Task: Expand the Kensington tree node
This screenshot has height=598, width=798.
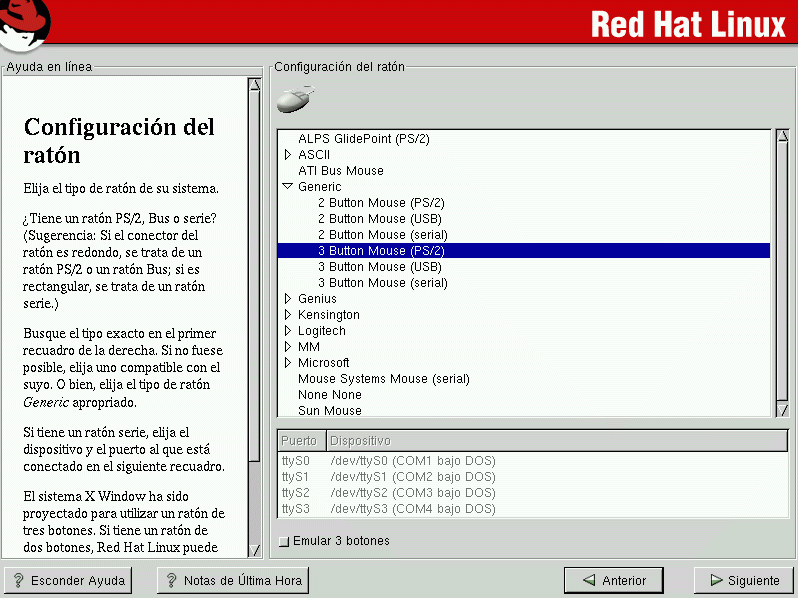Action: [x=287, y=315]
